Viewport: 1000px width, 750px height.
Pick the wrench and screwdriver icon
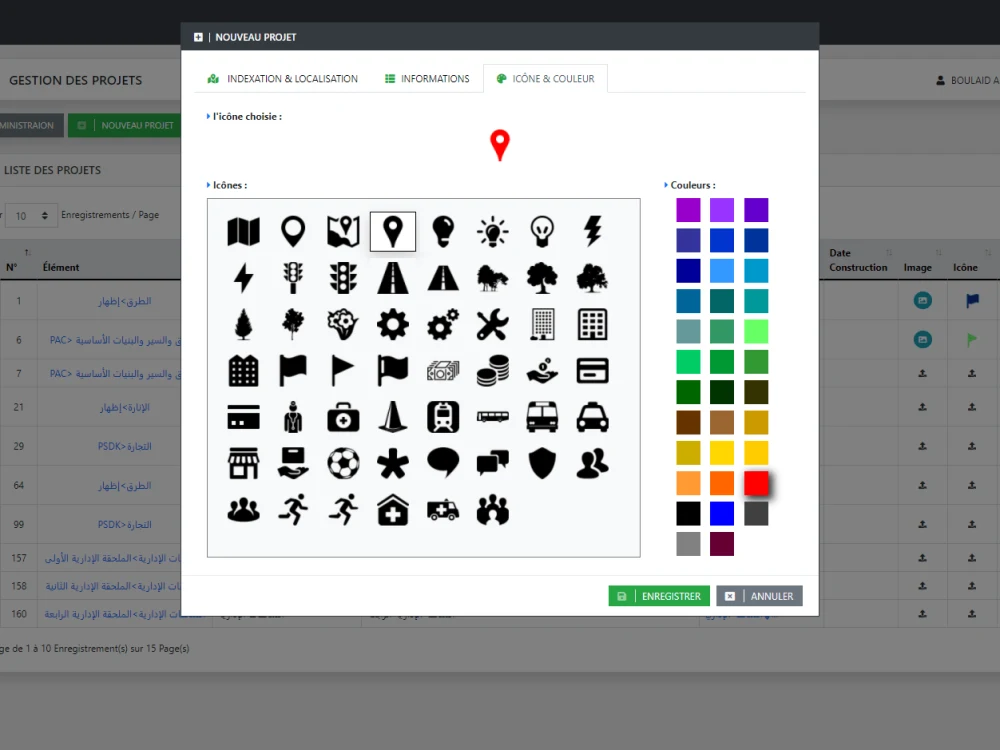click(493, 325)
